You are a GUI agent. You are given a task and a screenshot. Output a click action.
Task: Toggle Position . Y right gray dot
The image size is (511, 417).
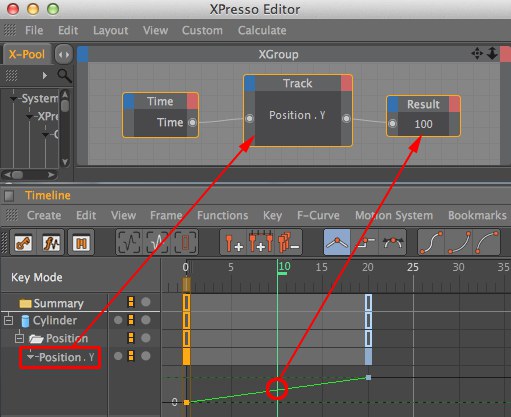pos(146,356)
